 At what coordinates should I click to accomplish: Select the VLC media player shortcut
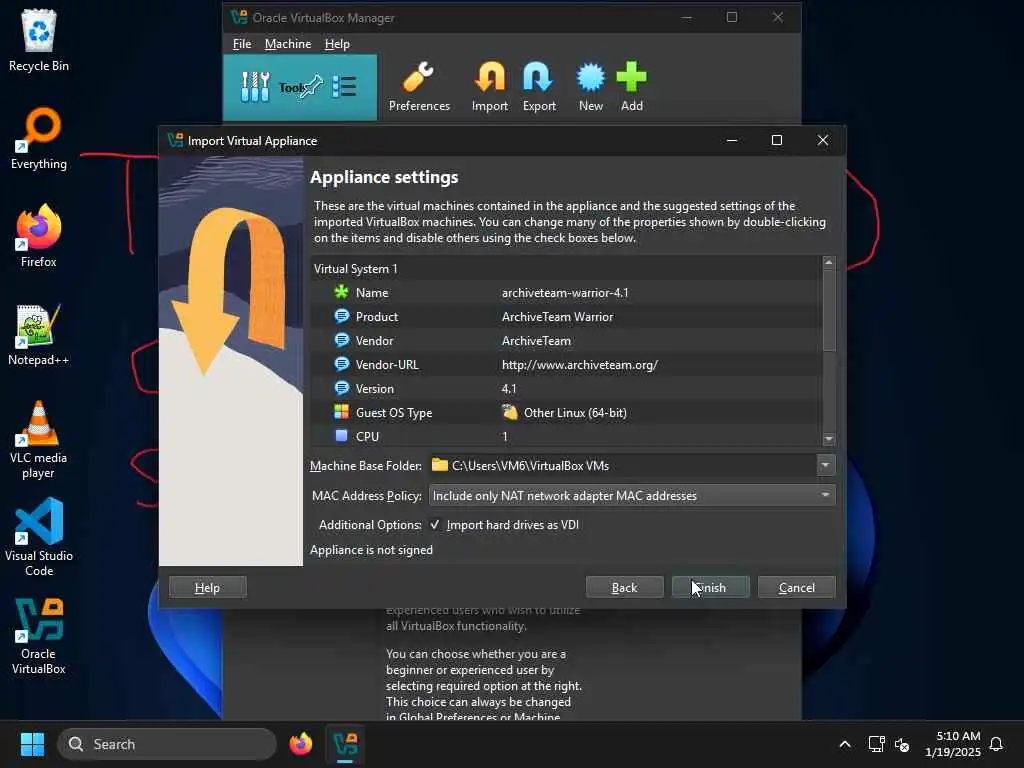tap(39, 440)
